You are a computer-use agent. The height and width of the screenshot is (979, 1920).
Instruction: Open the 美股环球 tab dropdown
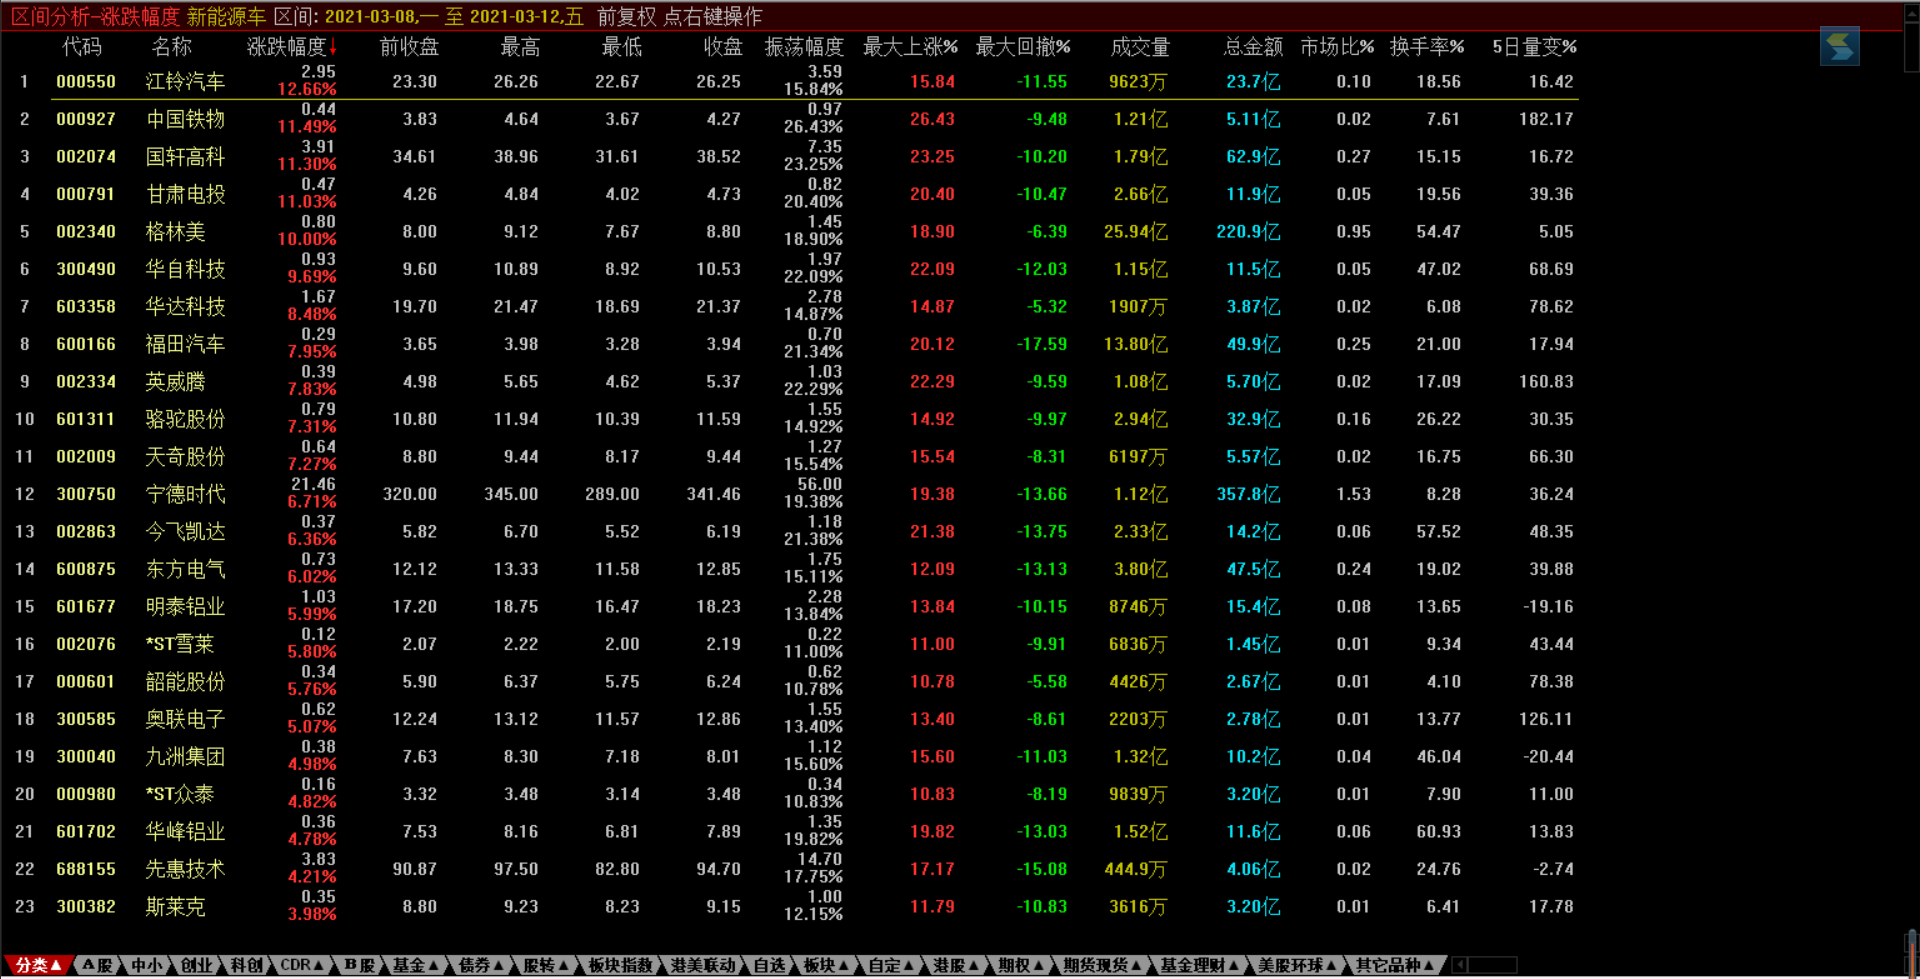[1297, 965]
